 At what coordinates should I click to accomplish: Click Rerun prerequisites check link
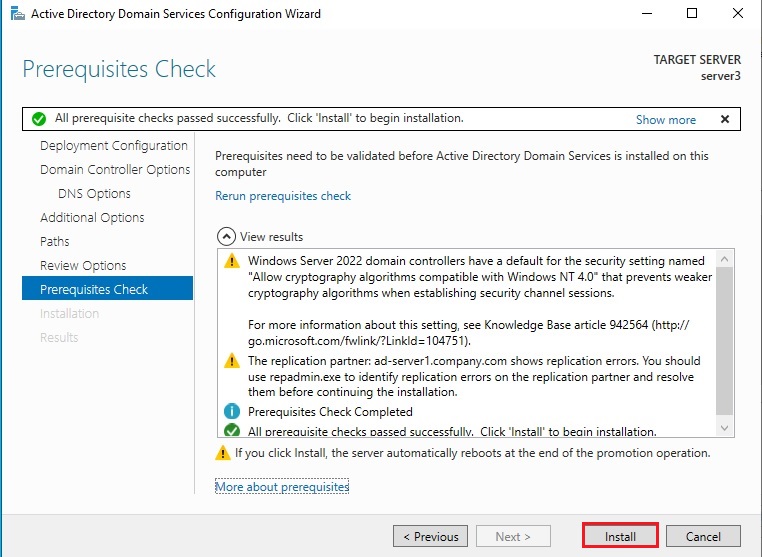click(x=283, y=196)
